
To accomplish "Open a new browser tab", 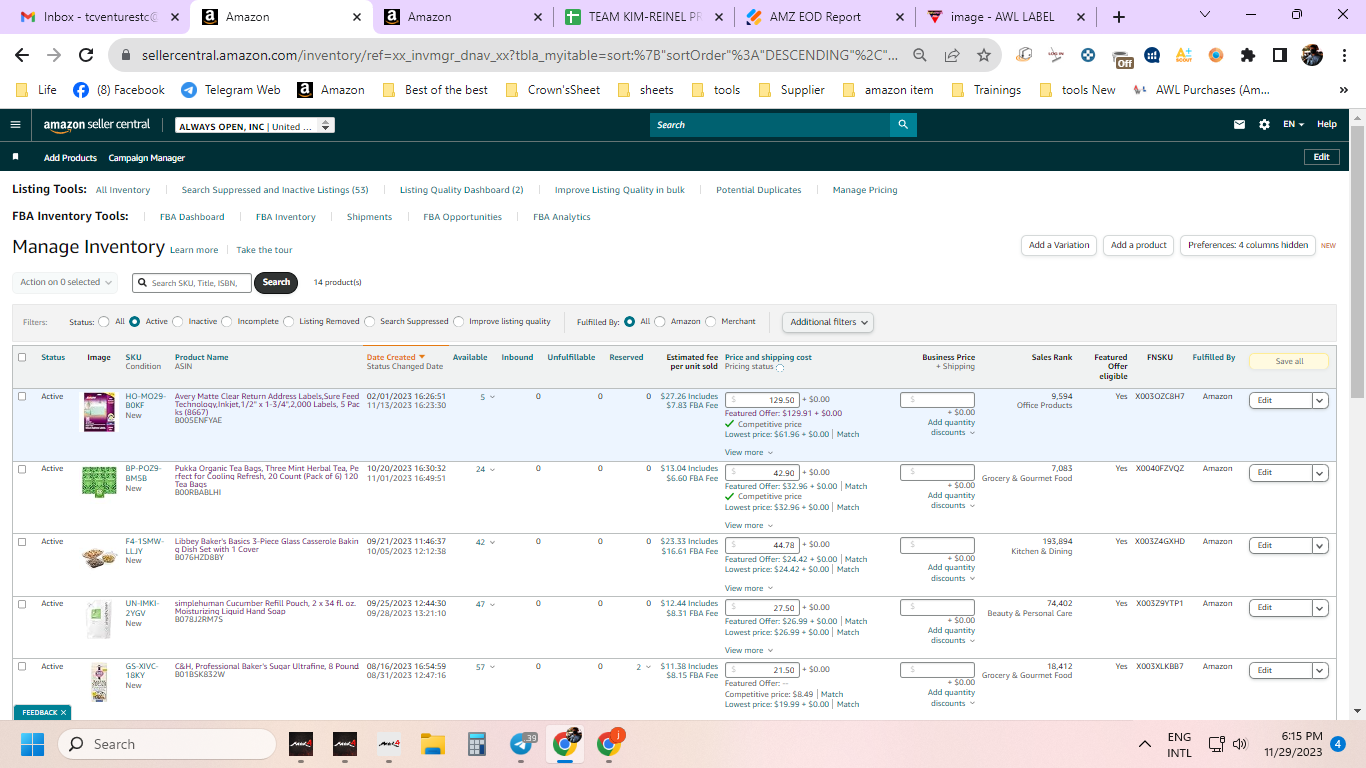I will pyautogui.click(x=1119, y=16).
